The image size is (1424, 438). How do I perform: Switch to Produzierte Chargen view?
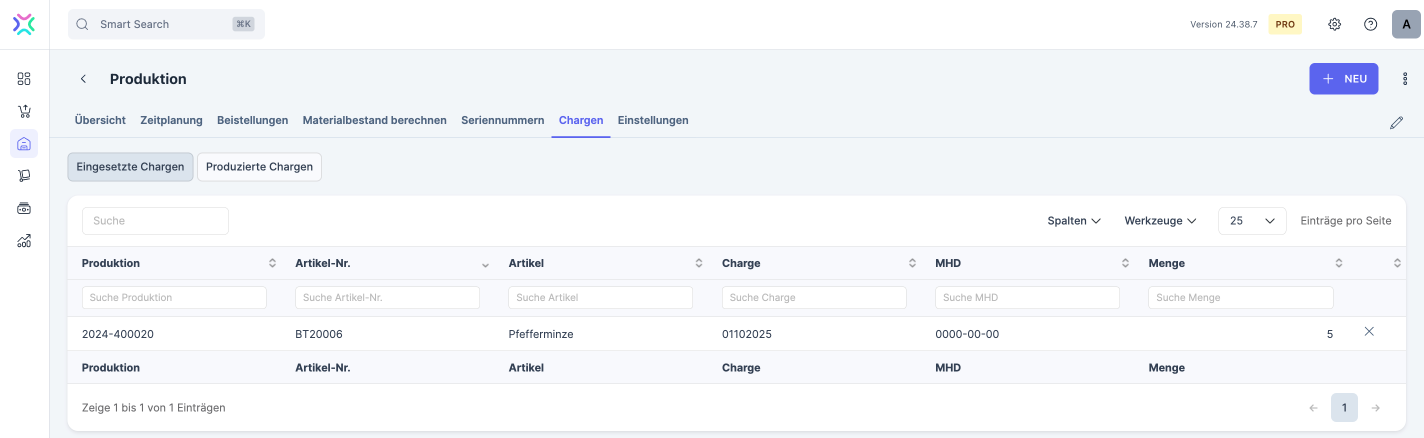pos(259,167)
